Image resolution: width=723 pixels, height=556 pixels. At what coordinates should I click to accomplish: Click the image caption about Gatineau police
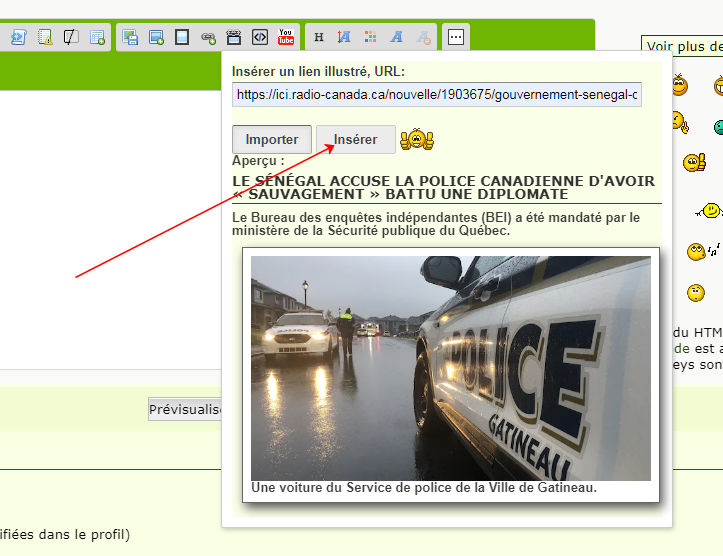coord(424,488)
